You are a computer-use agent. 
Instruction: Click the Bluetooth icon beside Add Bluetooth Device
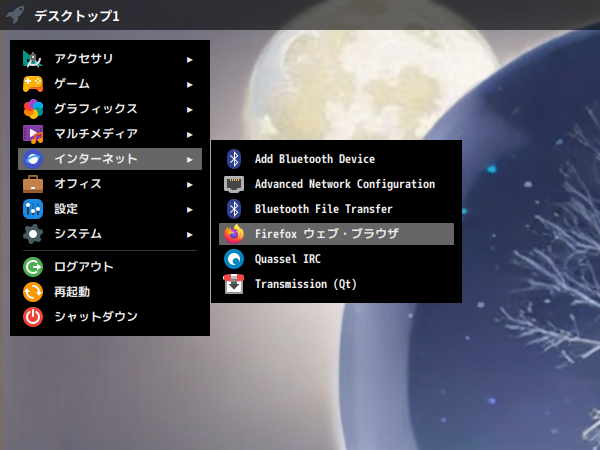click(234, 159)
